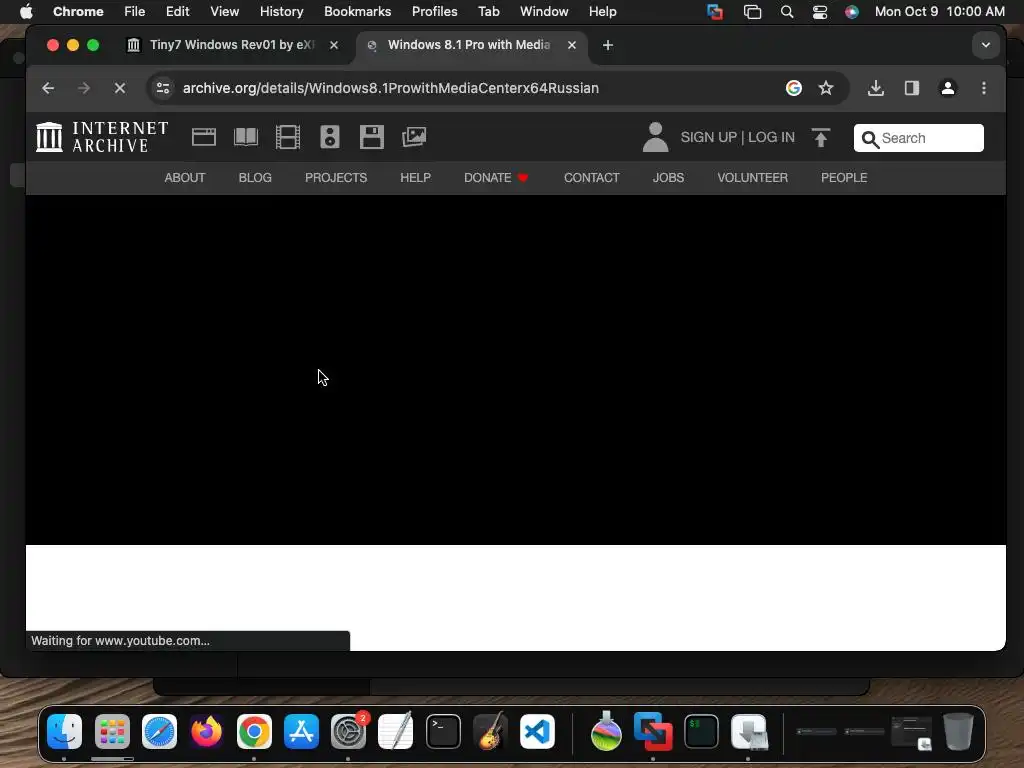Open the Images icon in Archive nav
This screenshot has width=1024, height=768.
(414, 137)
